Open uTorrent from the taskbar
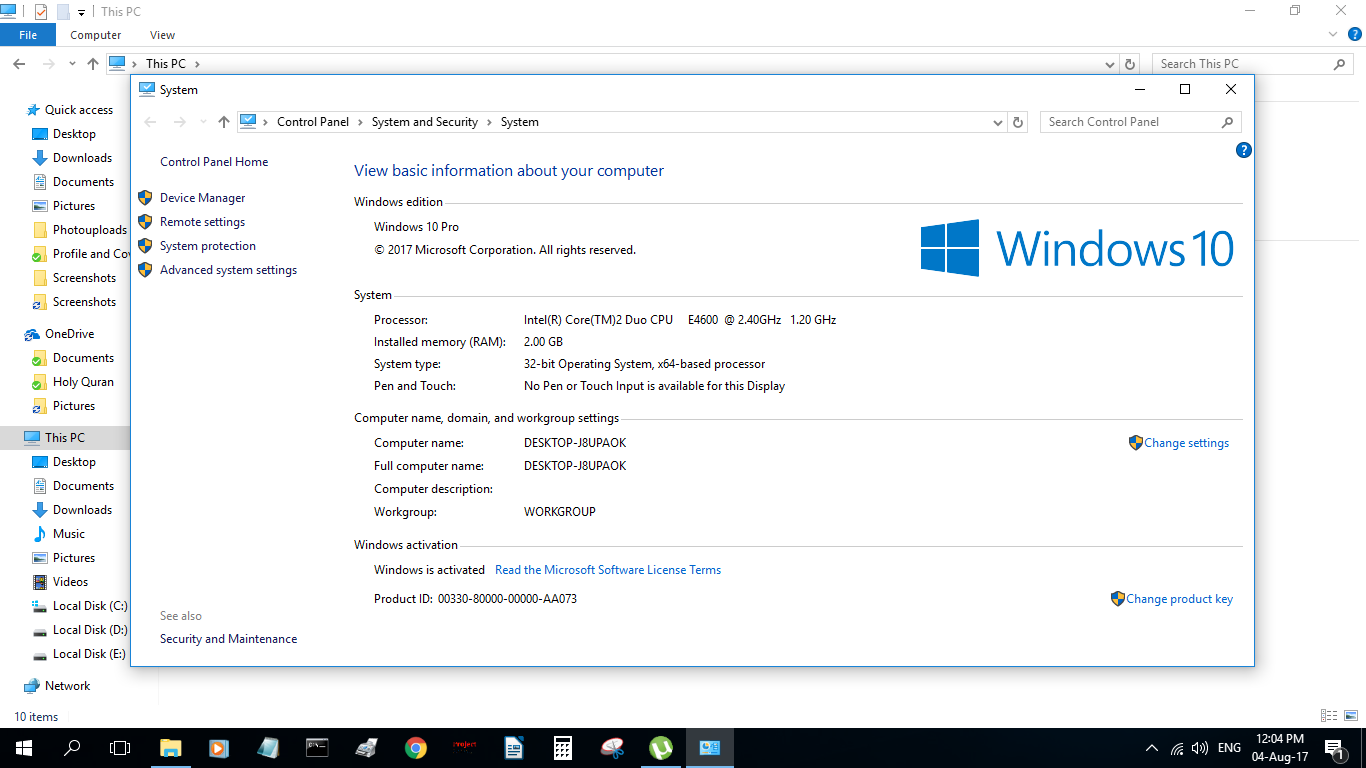 [661, 748]
